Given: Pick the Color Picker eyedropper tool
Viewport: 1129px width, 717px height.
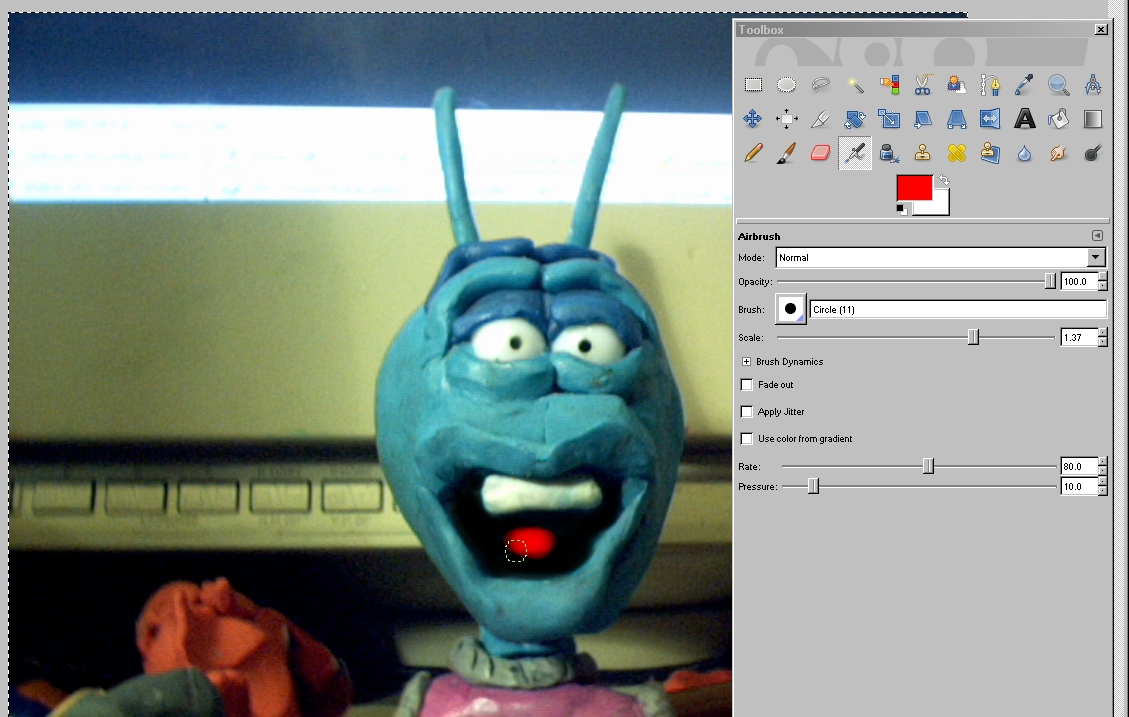Looking at the screenshot, I should click(1024, 86).
